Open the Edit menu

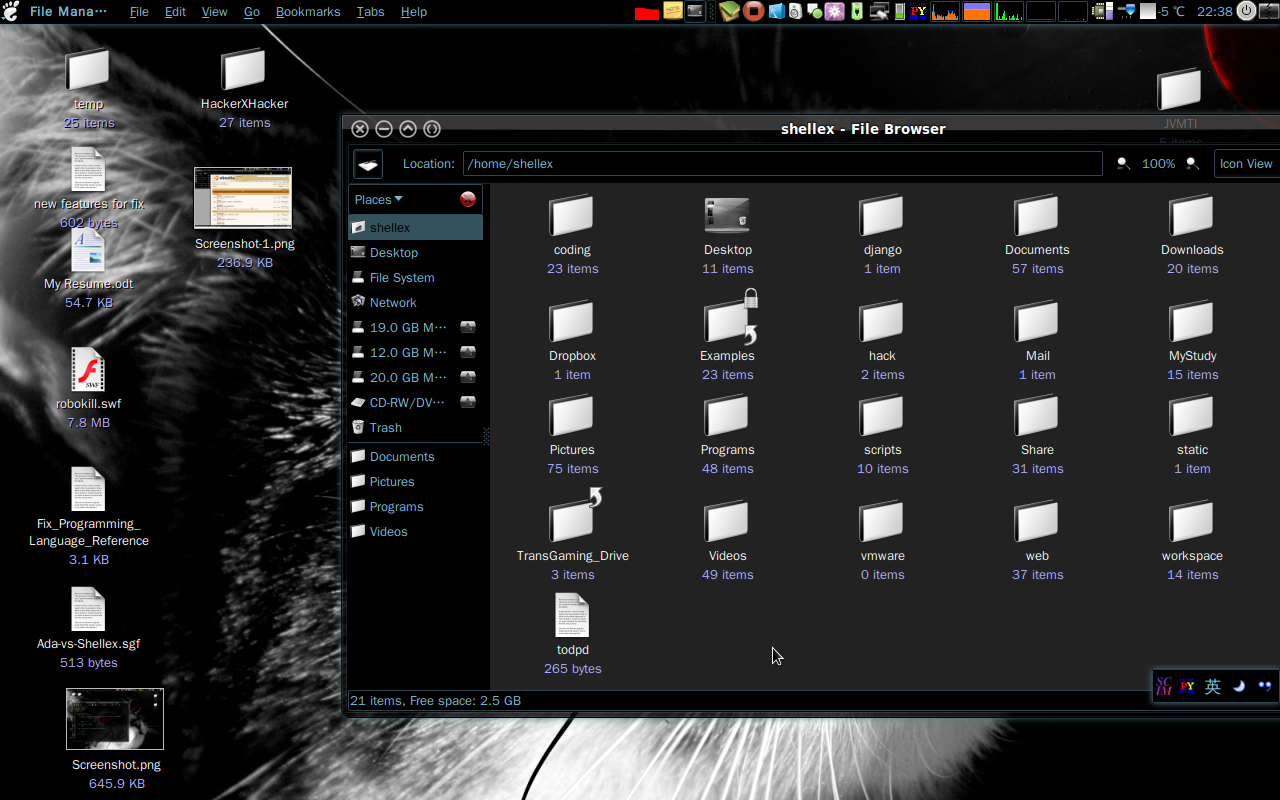click(175, 12)
